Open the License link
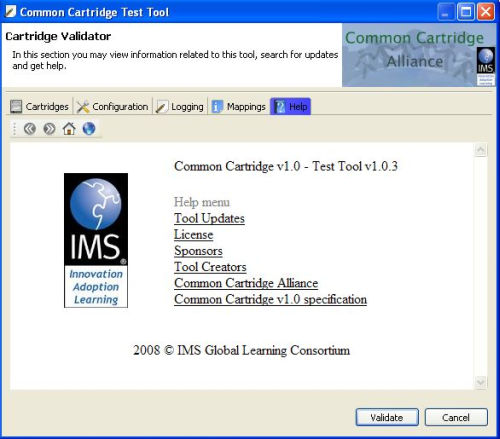This screenshot has height=439, width=500. [x=194, y=235]
